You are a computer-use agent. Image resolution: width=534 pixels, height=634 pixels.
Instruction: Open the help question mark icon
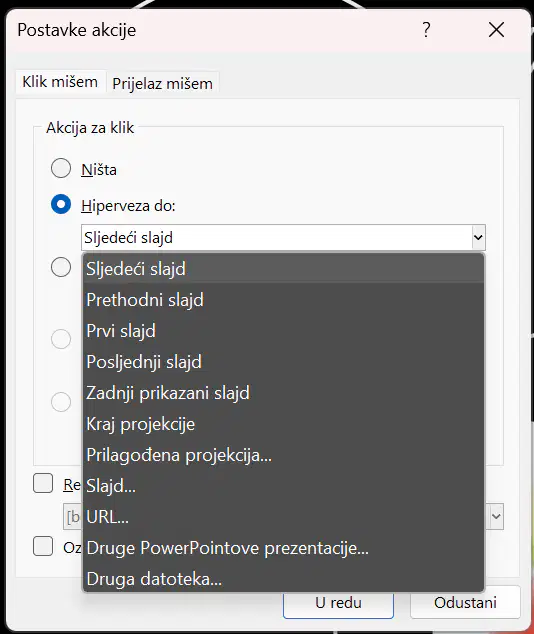[426, 30]
